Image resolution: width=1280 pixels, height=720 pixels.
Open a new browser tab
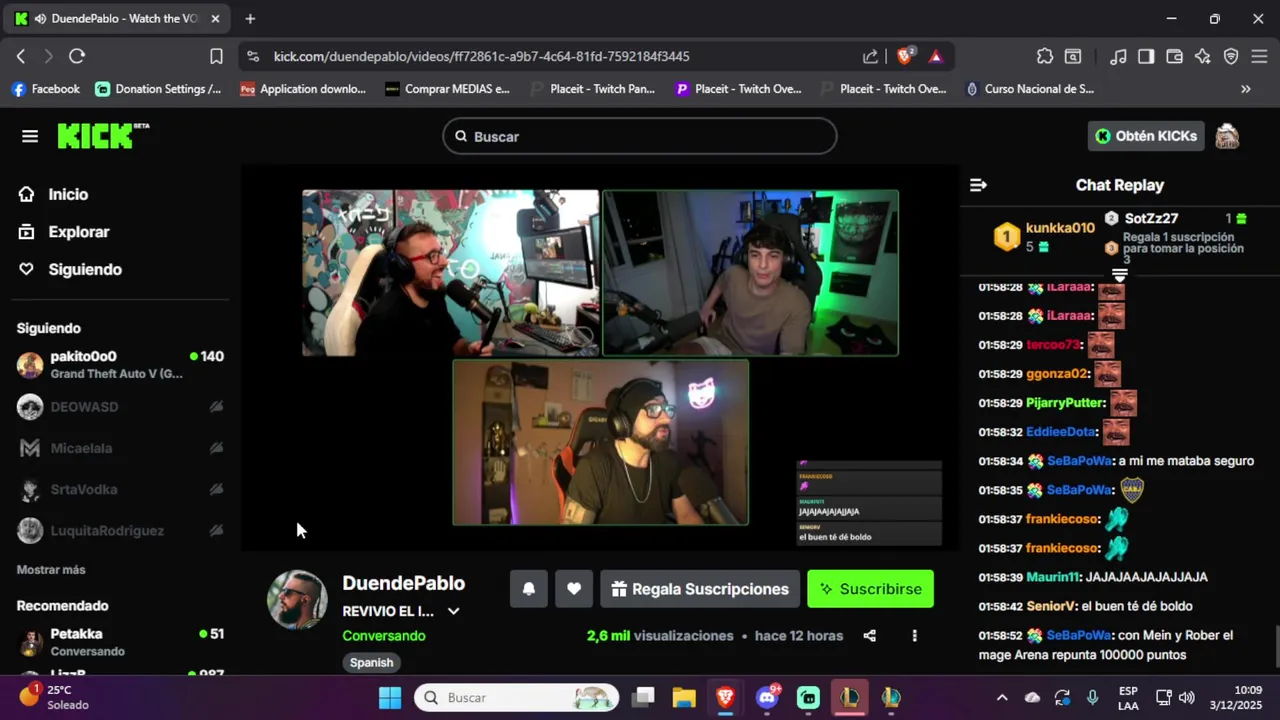click(x=250, y=18)
